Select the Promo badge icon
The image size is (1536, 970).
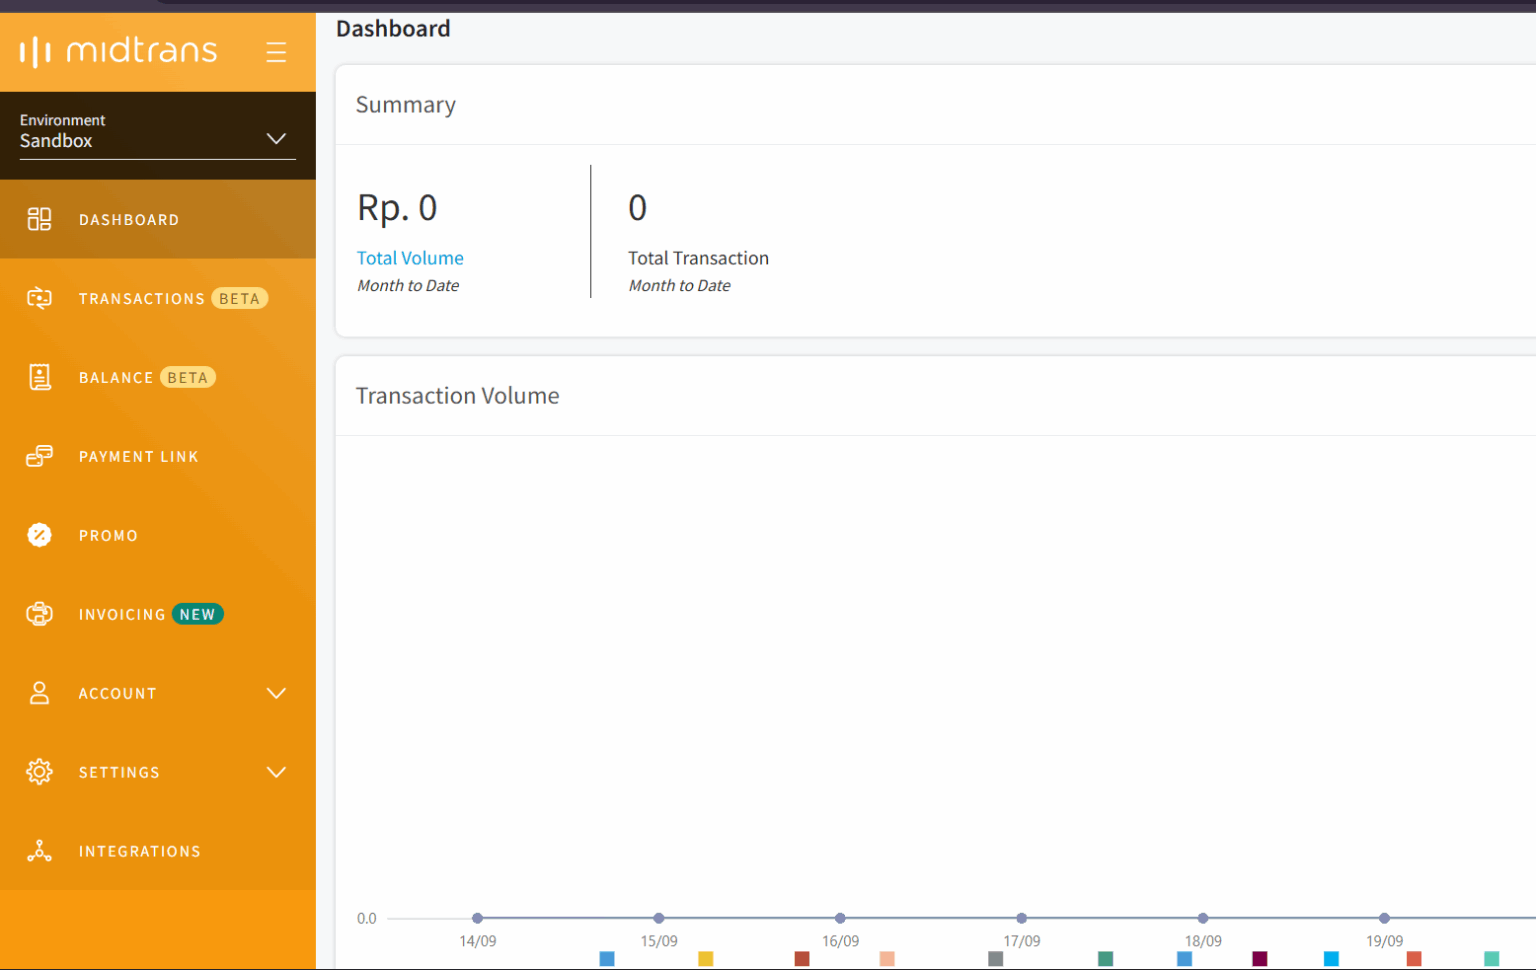click(39, 535)
